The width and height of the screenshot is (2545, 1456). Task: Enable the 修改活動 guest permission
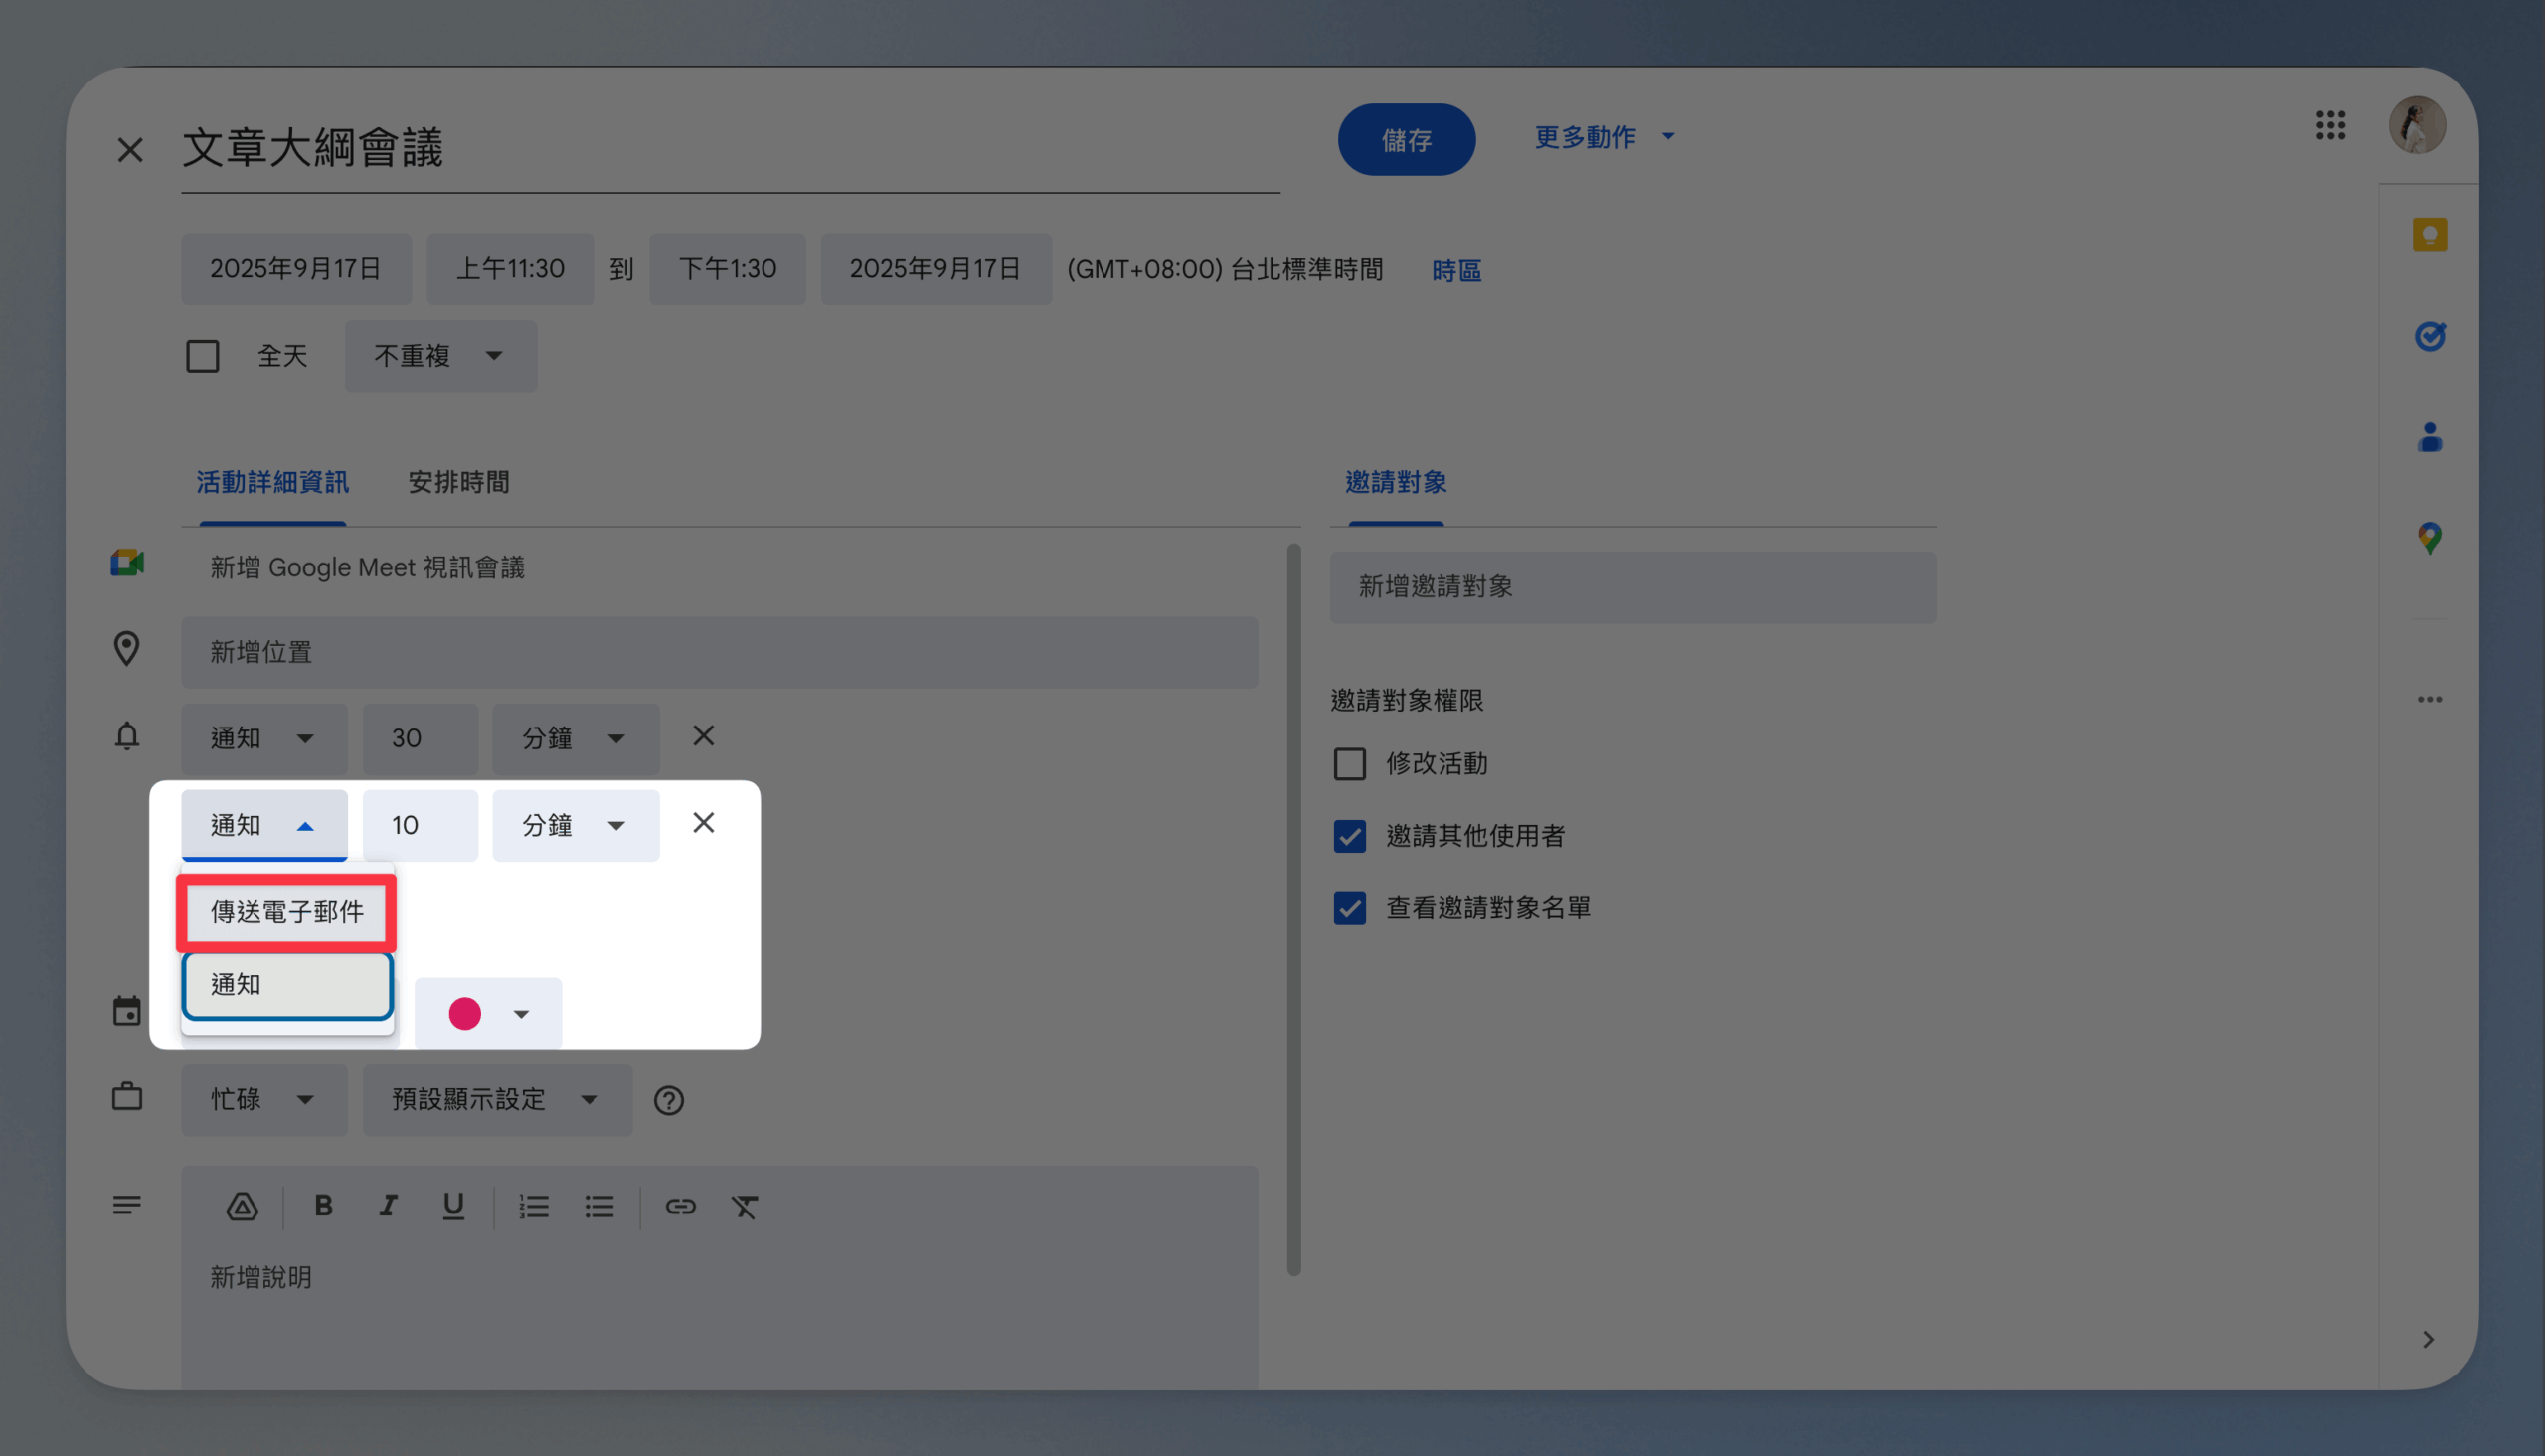1349,764
